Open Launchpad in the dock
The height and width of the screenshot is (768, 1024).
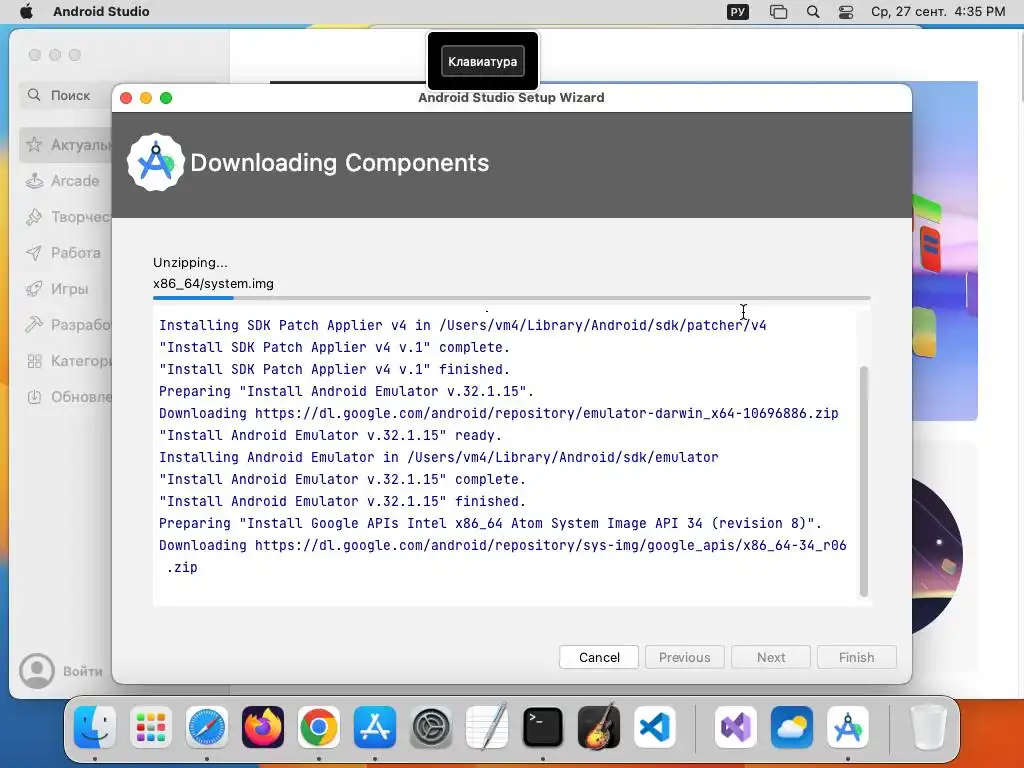point(151,727)
